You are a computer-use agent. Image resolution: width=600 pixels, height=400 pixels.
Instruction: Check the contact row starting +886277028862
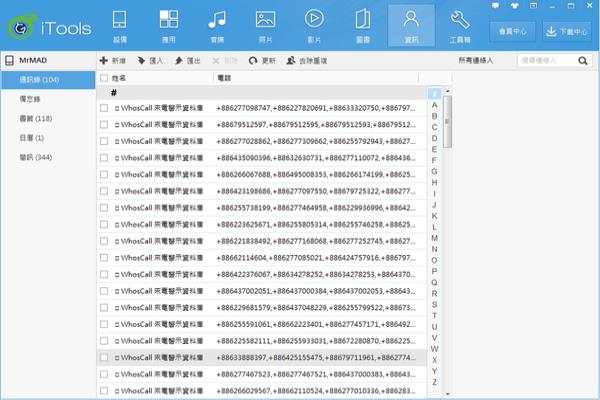(x=104, y=141)
